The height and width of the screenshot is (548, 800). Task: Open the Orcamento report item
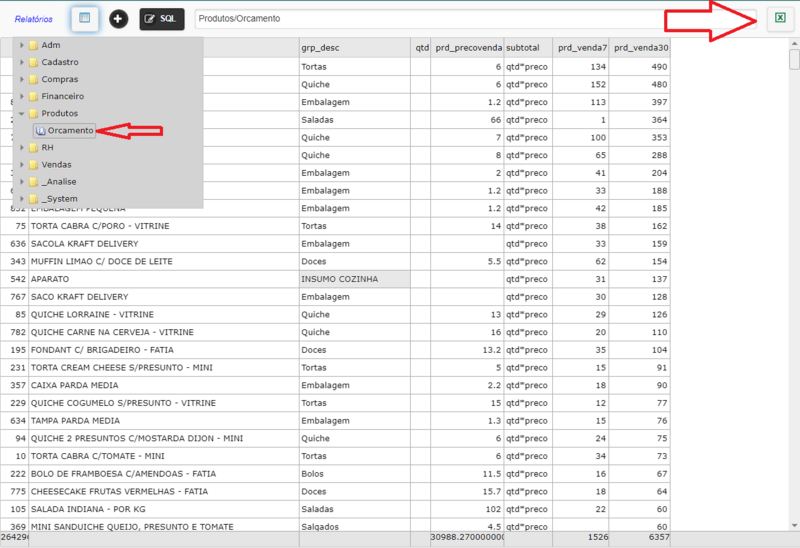pyautogui.click(x=65, y=131)
